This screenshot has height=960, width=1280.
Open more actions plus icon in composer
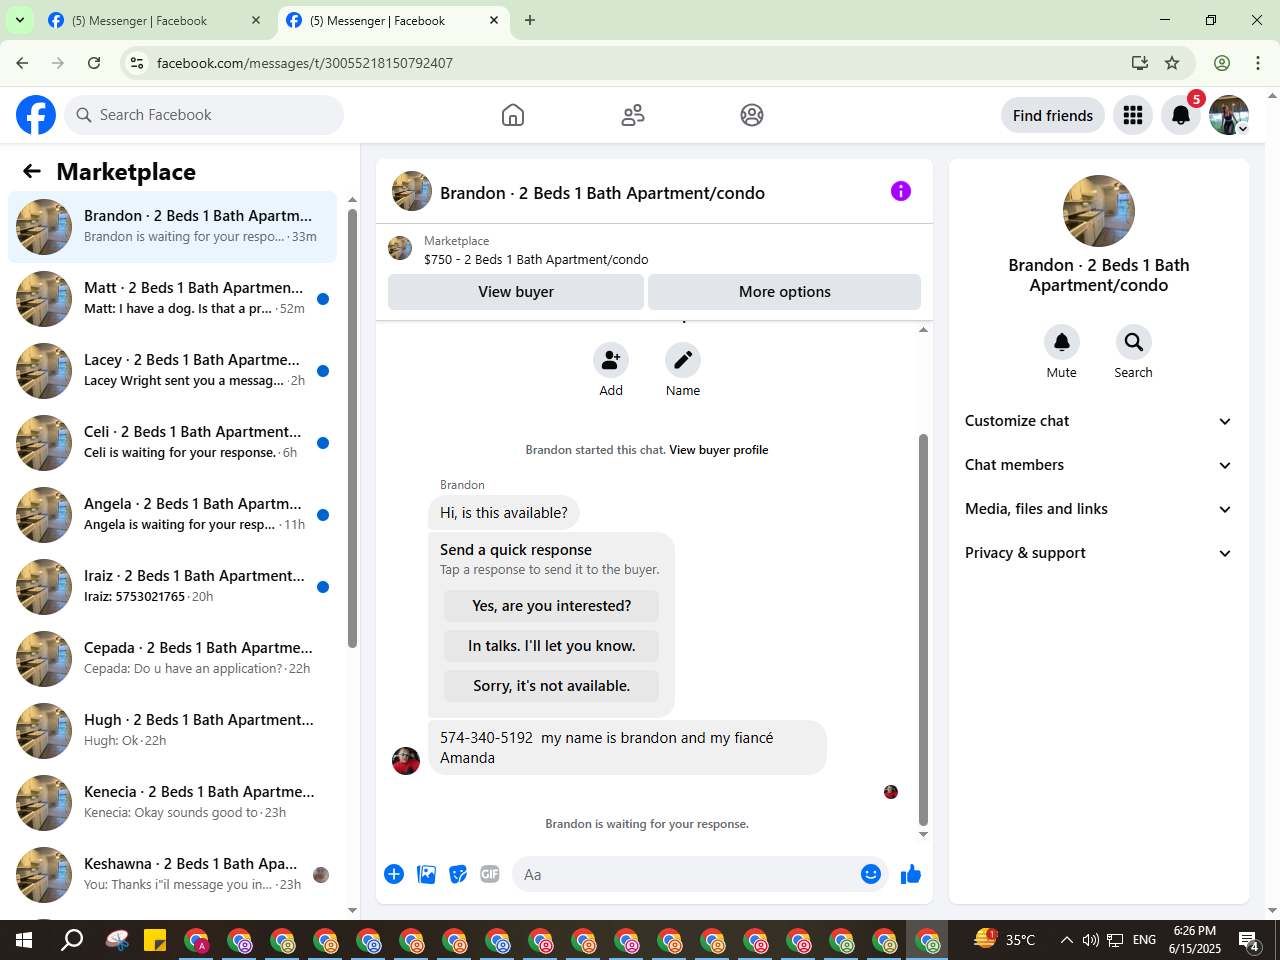(394, 874)
